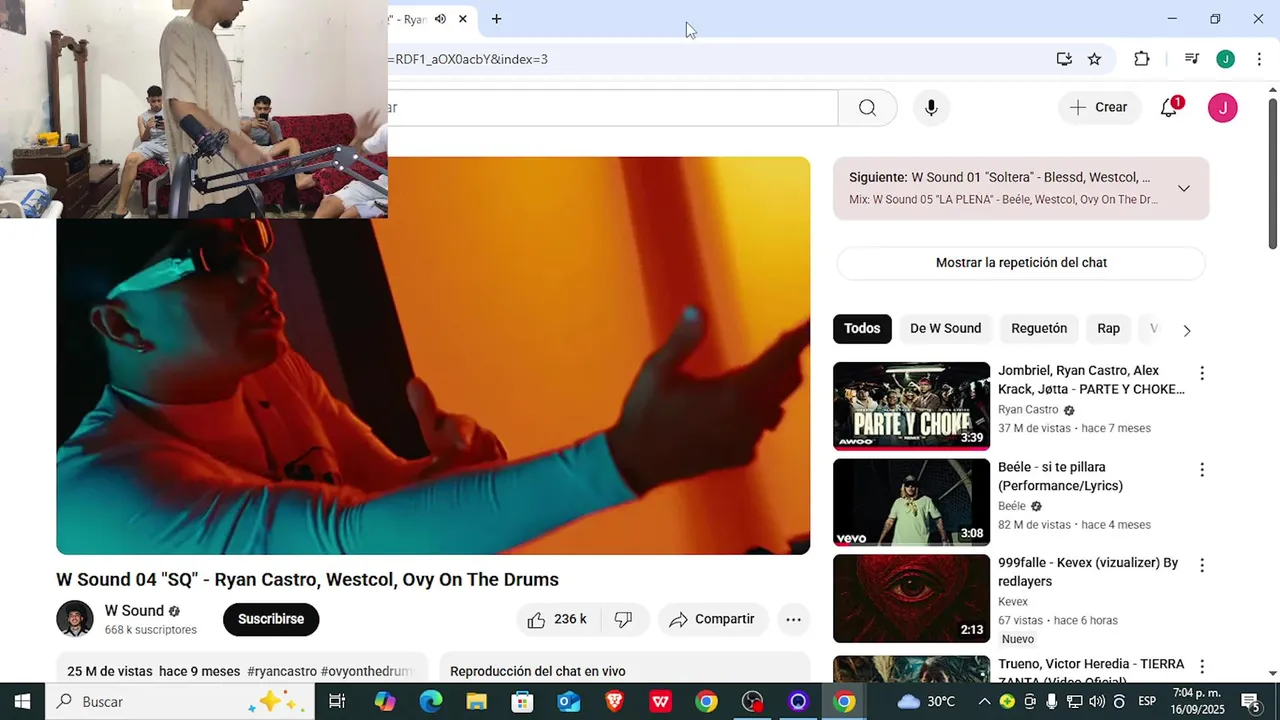Open options menu for PARTE Y CHOKE video
1280x720 pixels.
(1202, 373)
